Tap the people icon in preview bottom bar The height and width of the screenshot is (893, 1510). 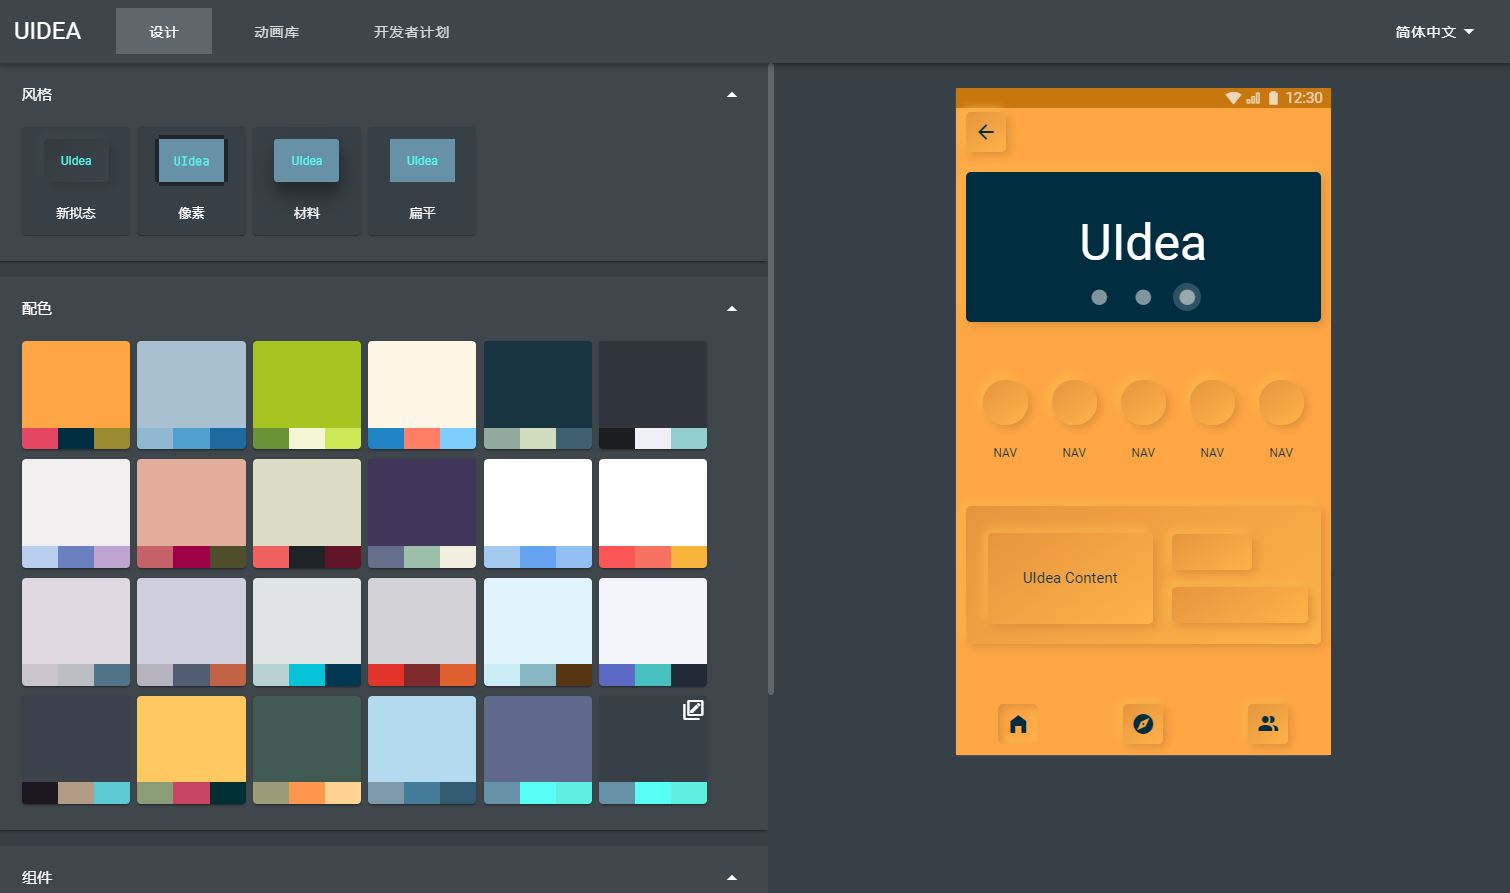click(x=1268, y=724)
